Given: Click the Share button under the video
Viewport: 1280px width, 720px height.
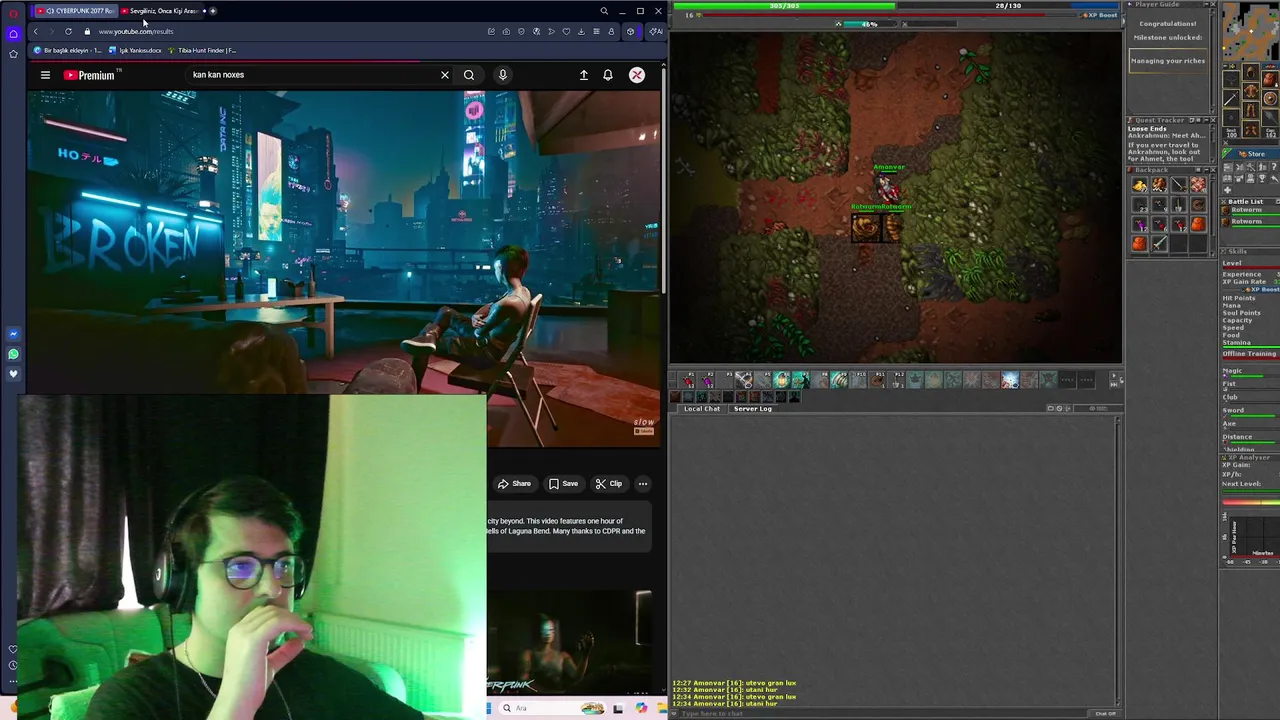Looking at the screenshot, I should (x=515, y=484).
